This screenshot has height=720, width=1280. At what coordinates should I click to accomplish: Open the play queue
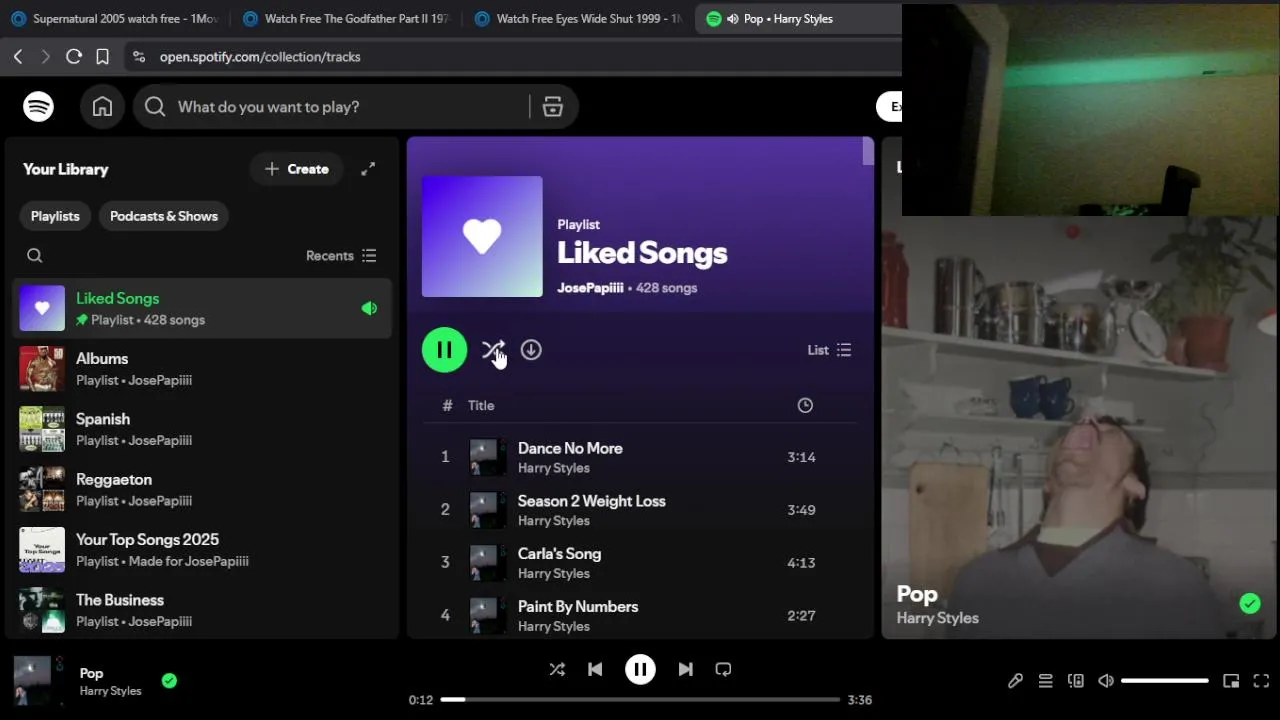[1045, 681]
